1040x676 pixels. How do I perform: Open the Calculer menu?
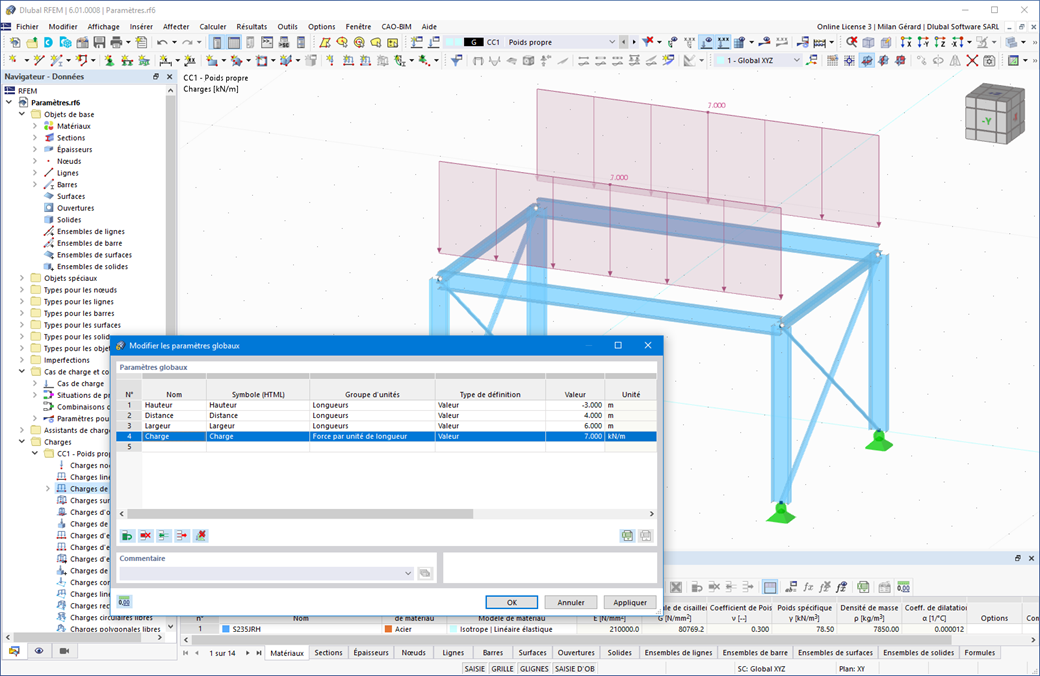(x=213, y=27)
